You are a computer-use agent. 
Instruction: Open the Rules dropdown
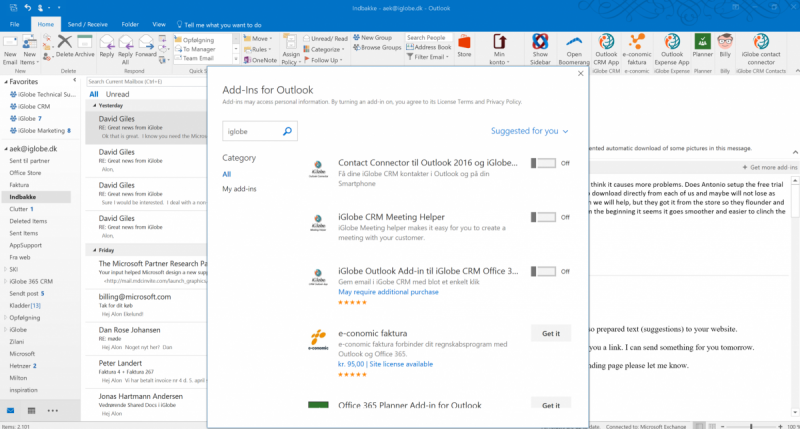[x=258, y=49]
